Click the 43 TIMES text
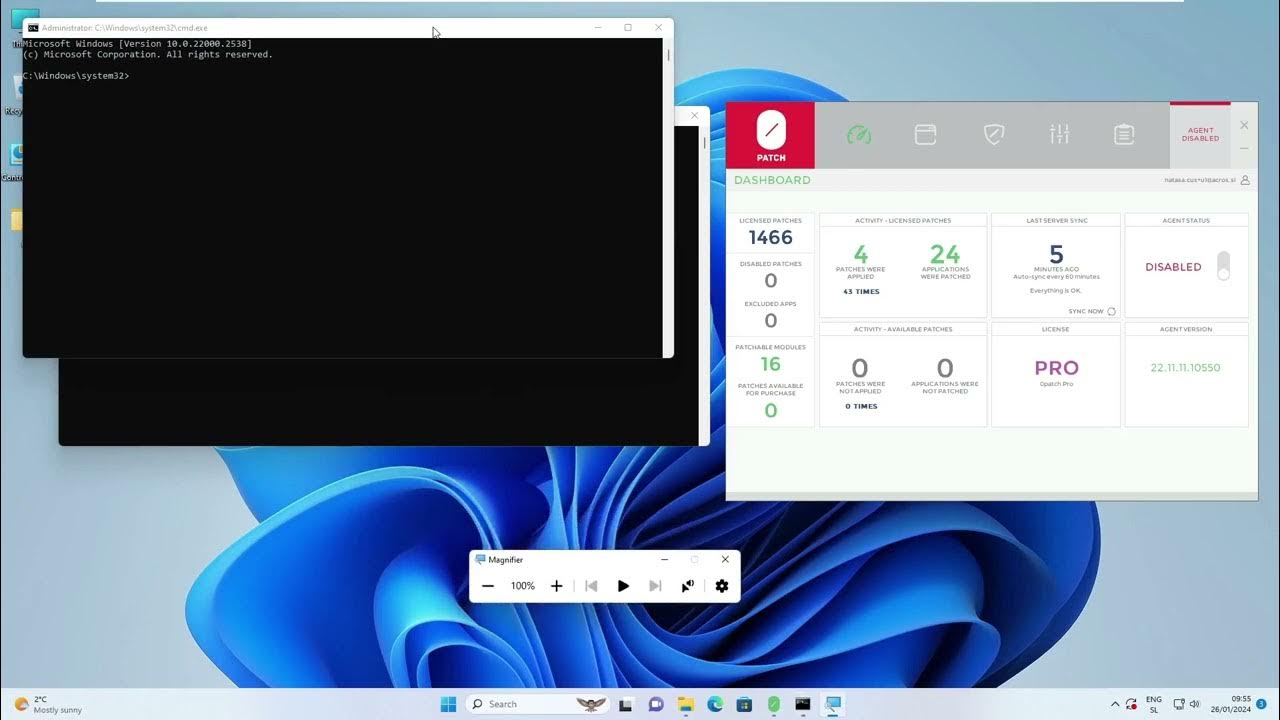This screenshot has width=1280, height=720. tap(861, 292)
